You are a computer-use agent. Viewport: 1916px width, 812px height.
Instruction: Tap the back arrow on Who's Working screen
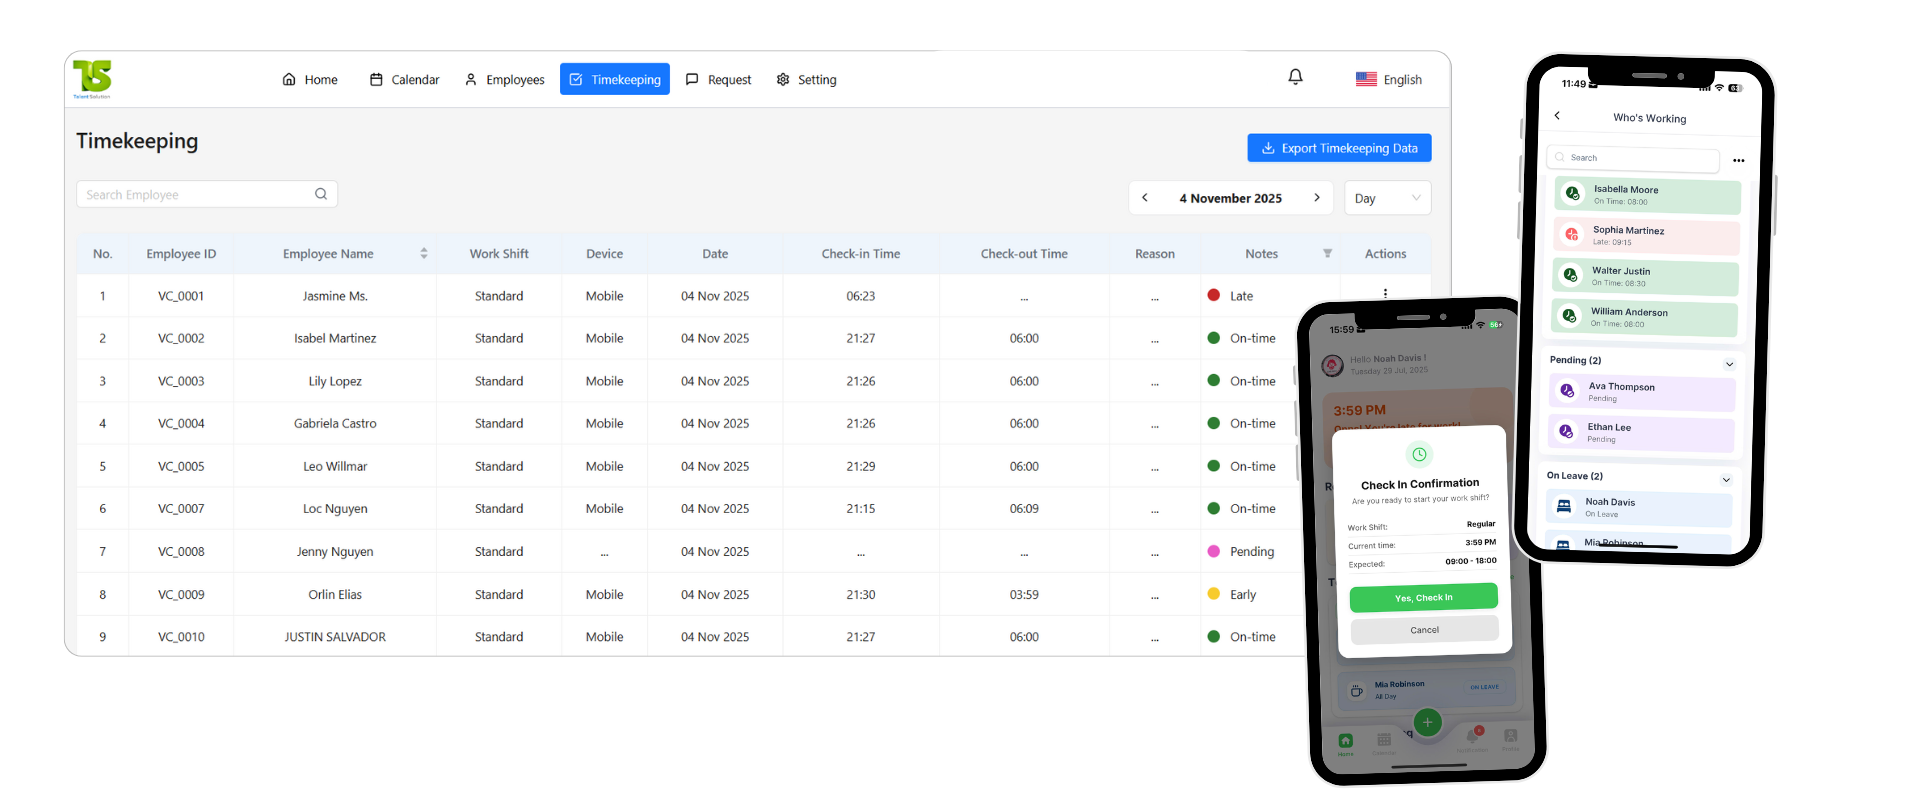[1557, 116]
